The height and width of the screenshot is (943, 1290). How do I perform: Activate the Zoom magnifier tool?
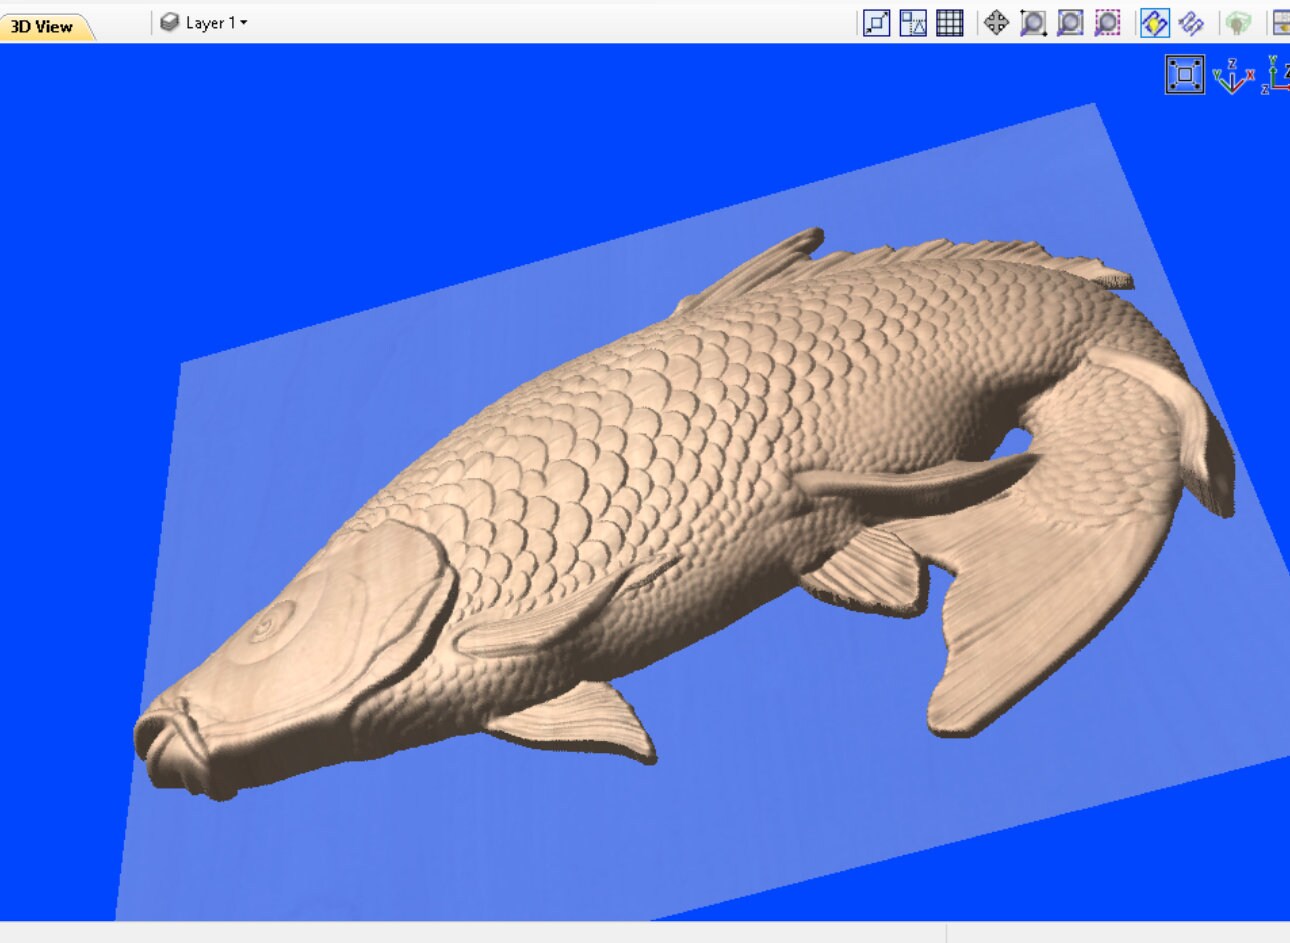coord(1034,23)
